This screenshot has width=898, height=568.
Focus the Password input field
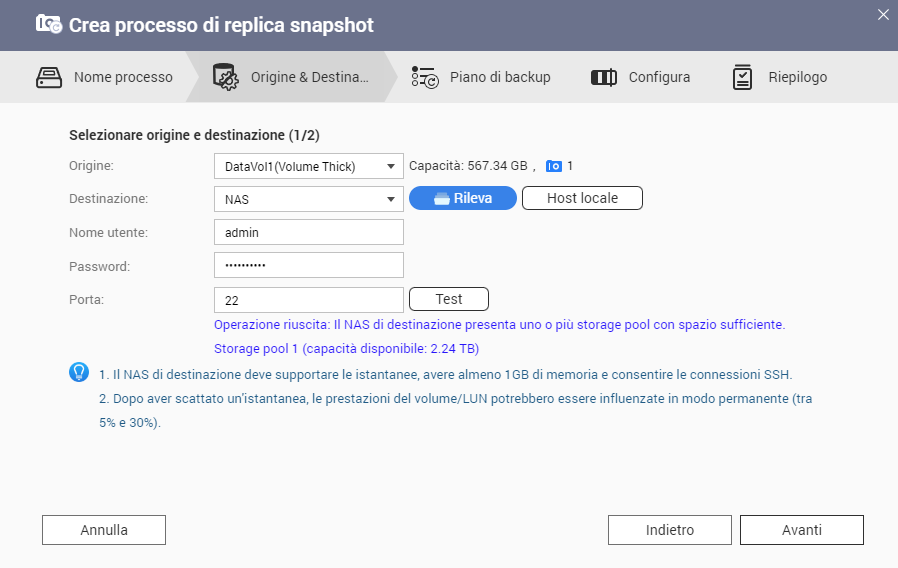coord(309,265)
